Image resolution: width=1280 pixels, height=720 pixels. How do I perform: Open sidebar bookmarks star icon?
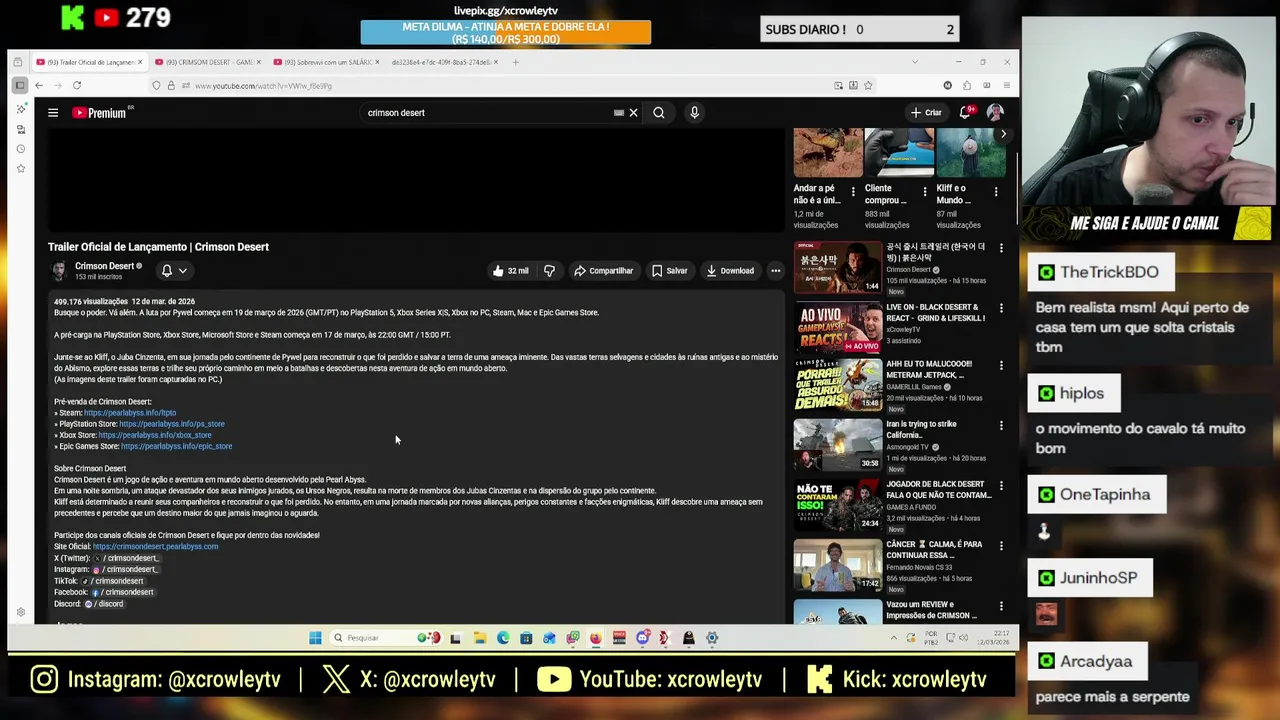click(x=20, y=169)
